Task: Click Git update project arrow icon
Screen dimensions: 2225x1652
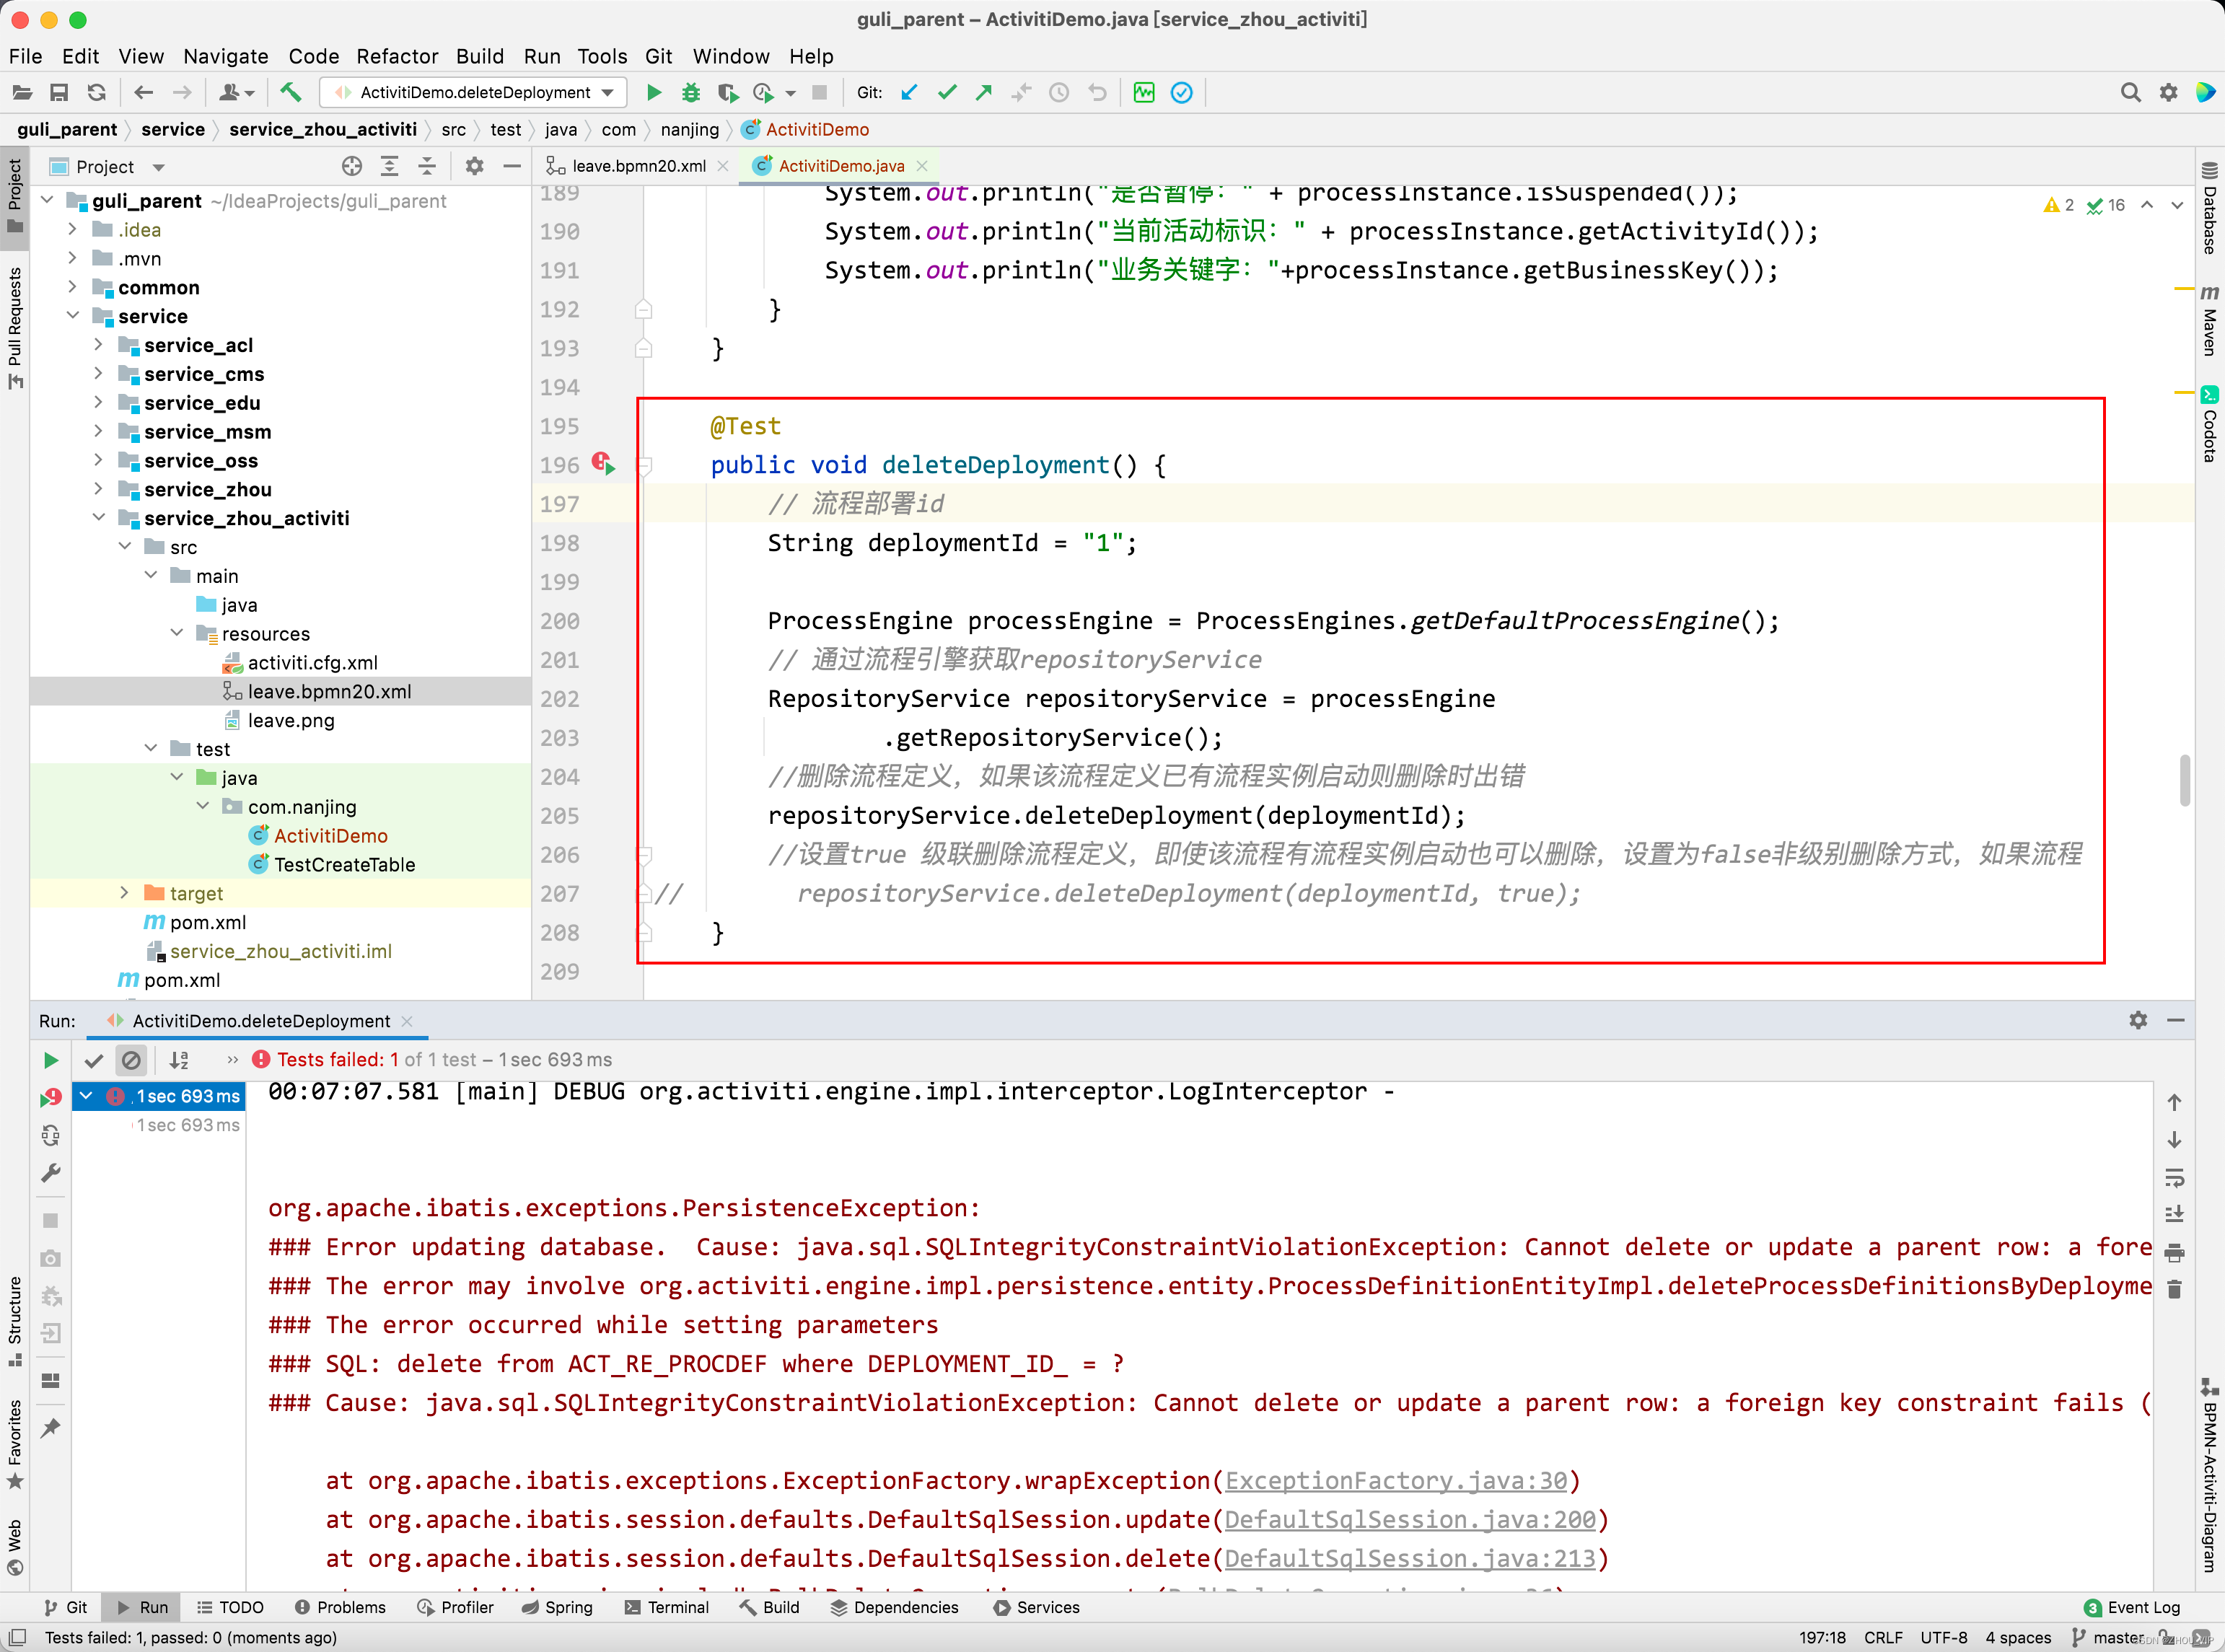Action: point(909,92)
